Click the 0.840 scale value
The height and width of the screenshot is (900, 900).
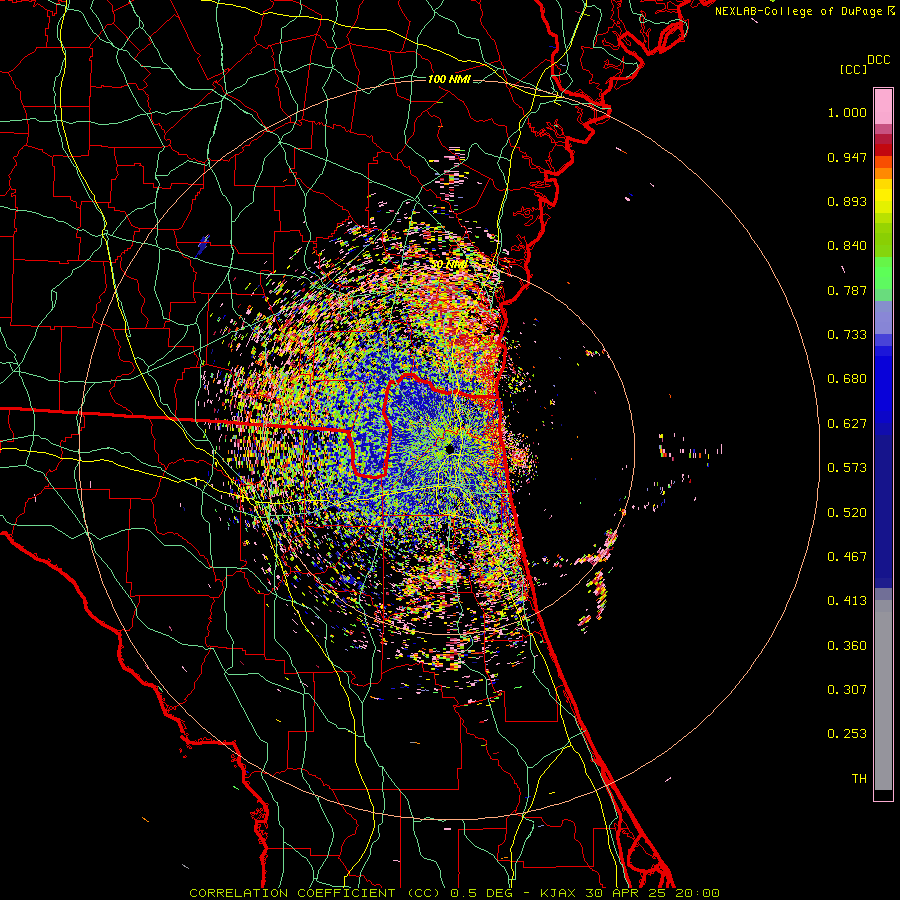(847, 246)
